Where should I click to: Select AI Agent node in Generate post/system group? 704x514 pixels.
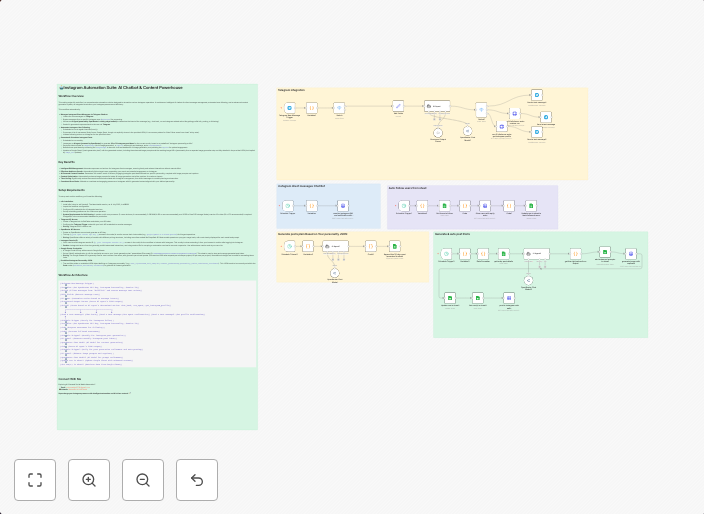(x=335, y=246)
